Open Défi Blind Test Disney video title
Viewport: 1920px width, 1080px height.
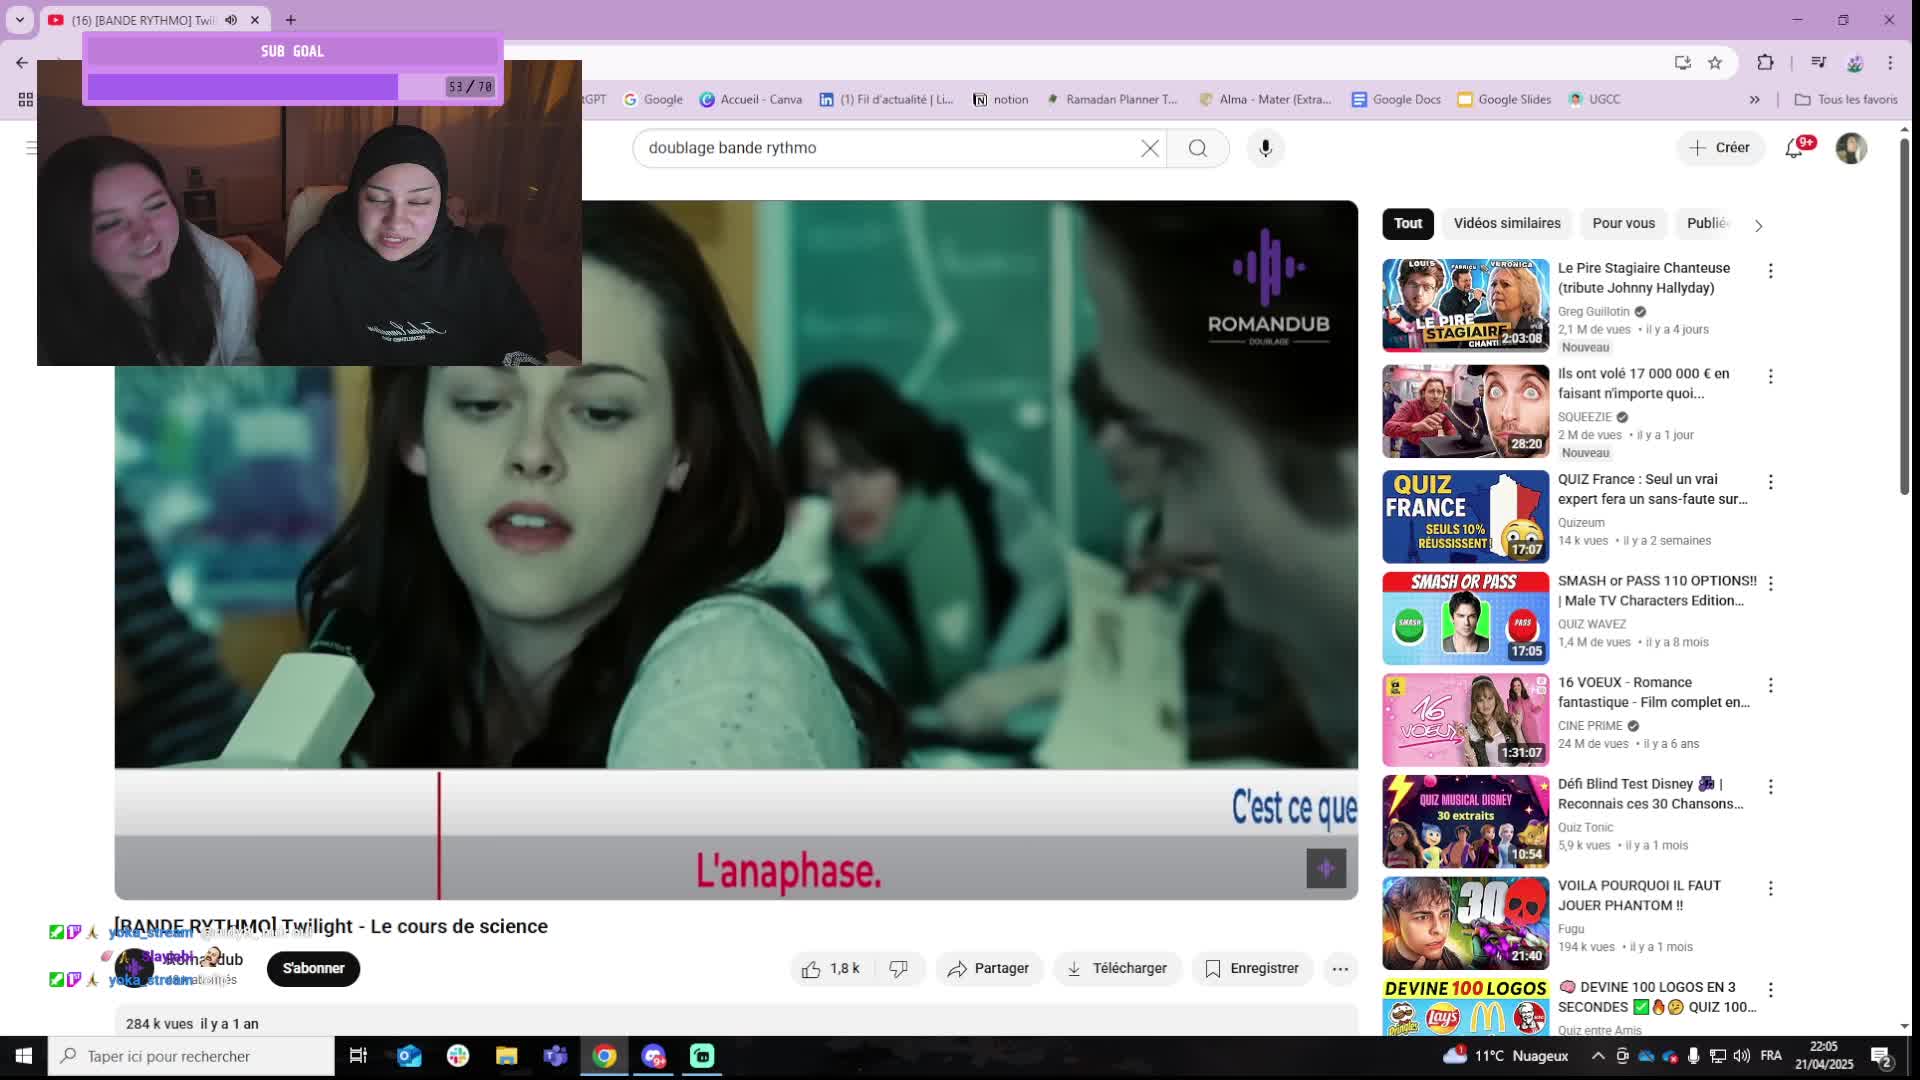point(1650,794)
